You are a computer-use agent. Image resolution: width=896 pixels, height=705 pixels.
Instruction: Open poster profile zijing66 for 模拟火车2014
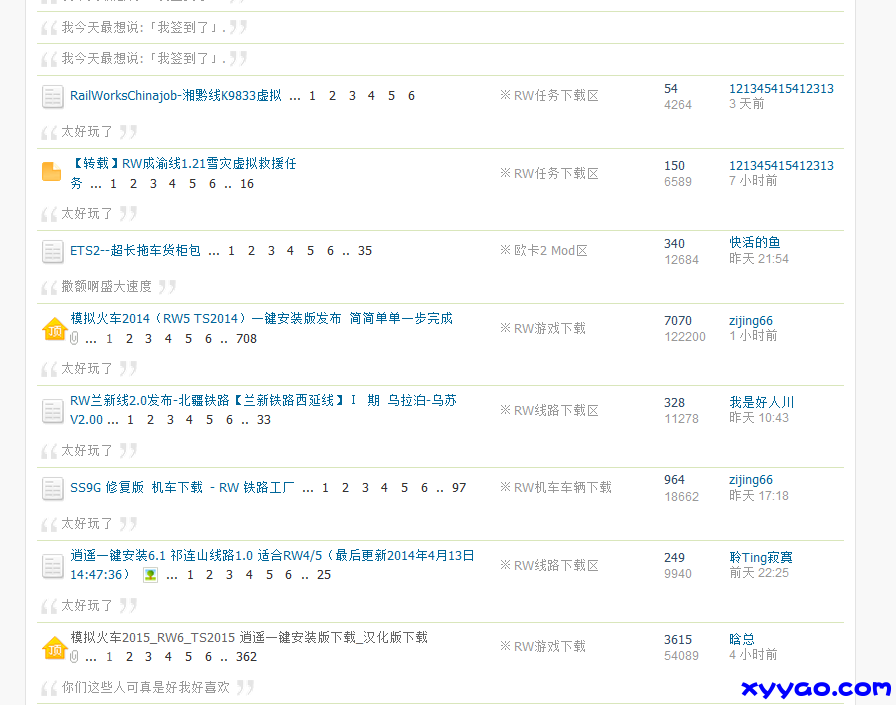tap(751, 321)
